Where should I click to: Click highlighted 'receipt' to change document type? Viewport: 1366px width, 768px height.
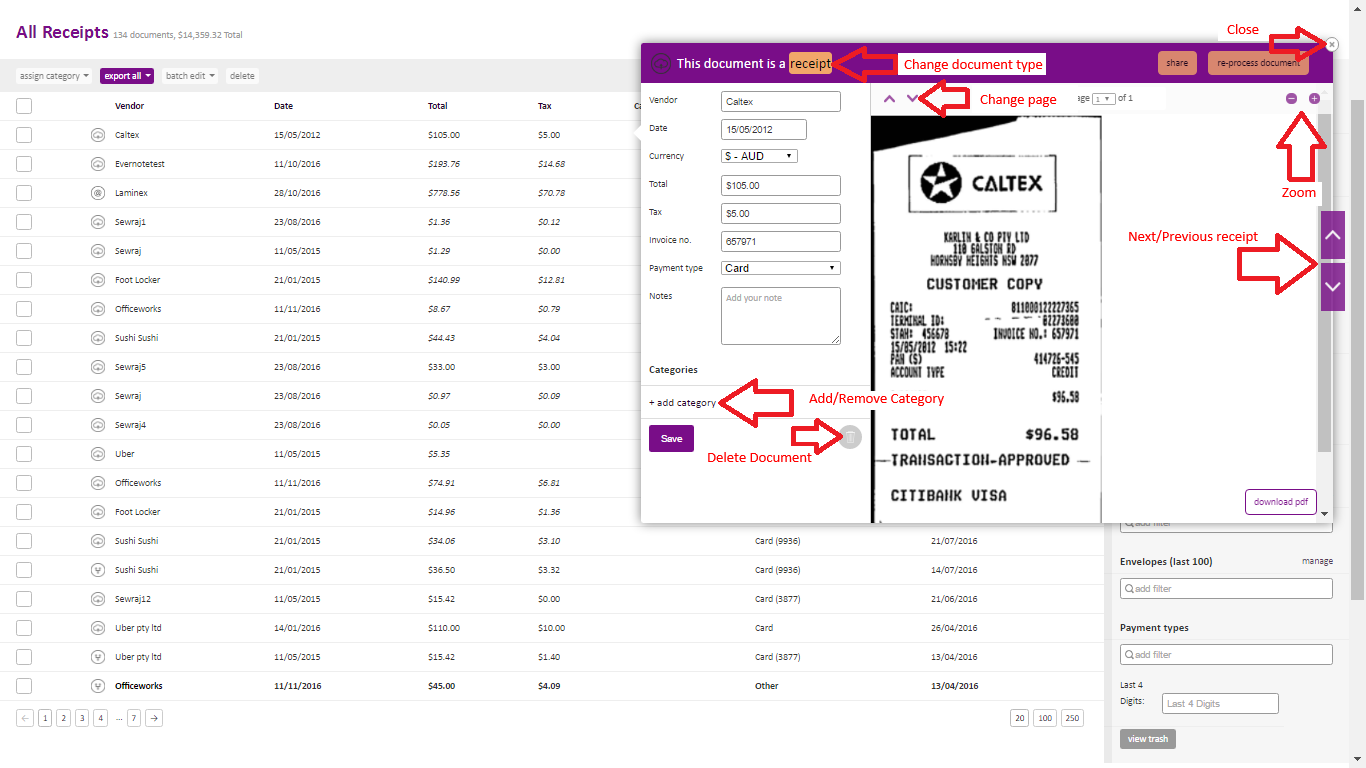(x=810, y=64)
